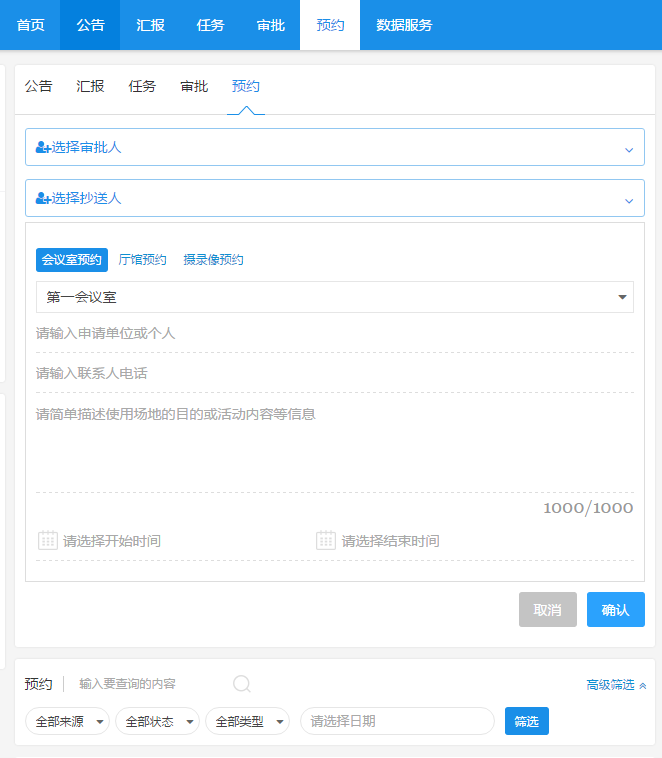The height and width of the screenshot is (758, 662).
Task: Click the 确认 button
Action: (x=616, y=609)
